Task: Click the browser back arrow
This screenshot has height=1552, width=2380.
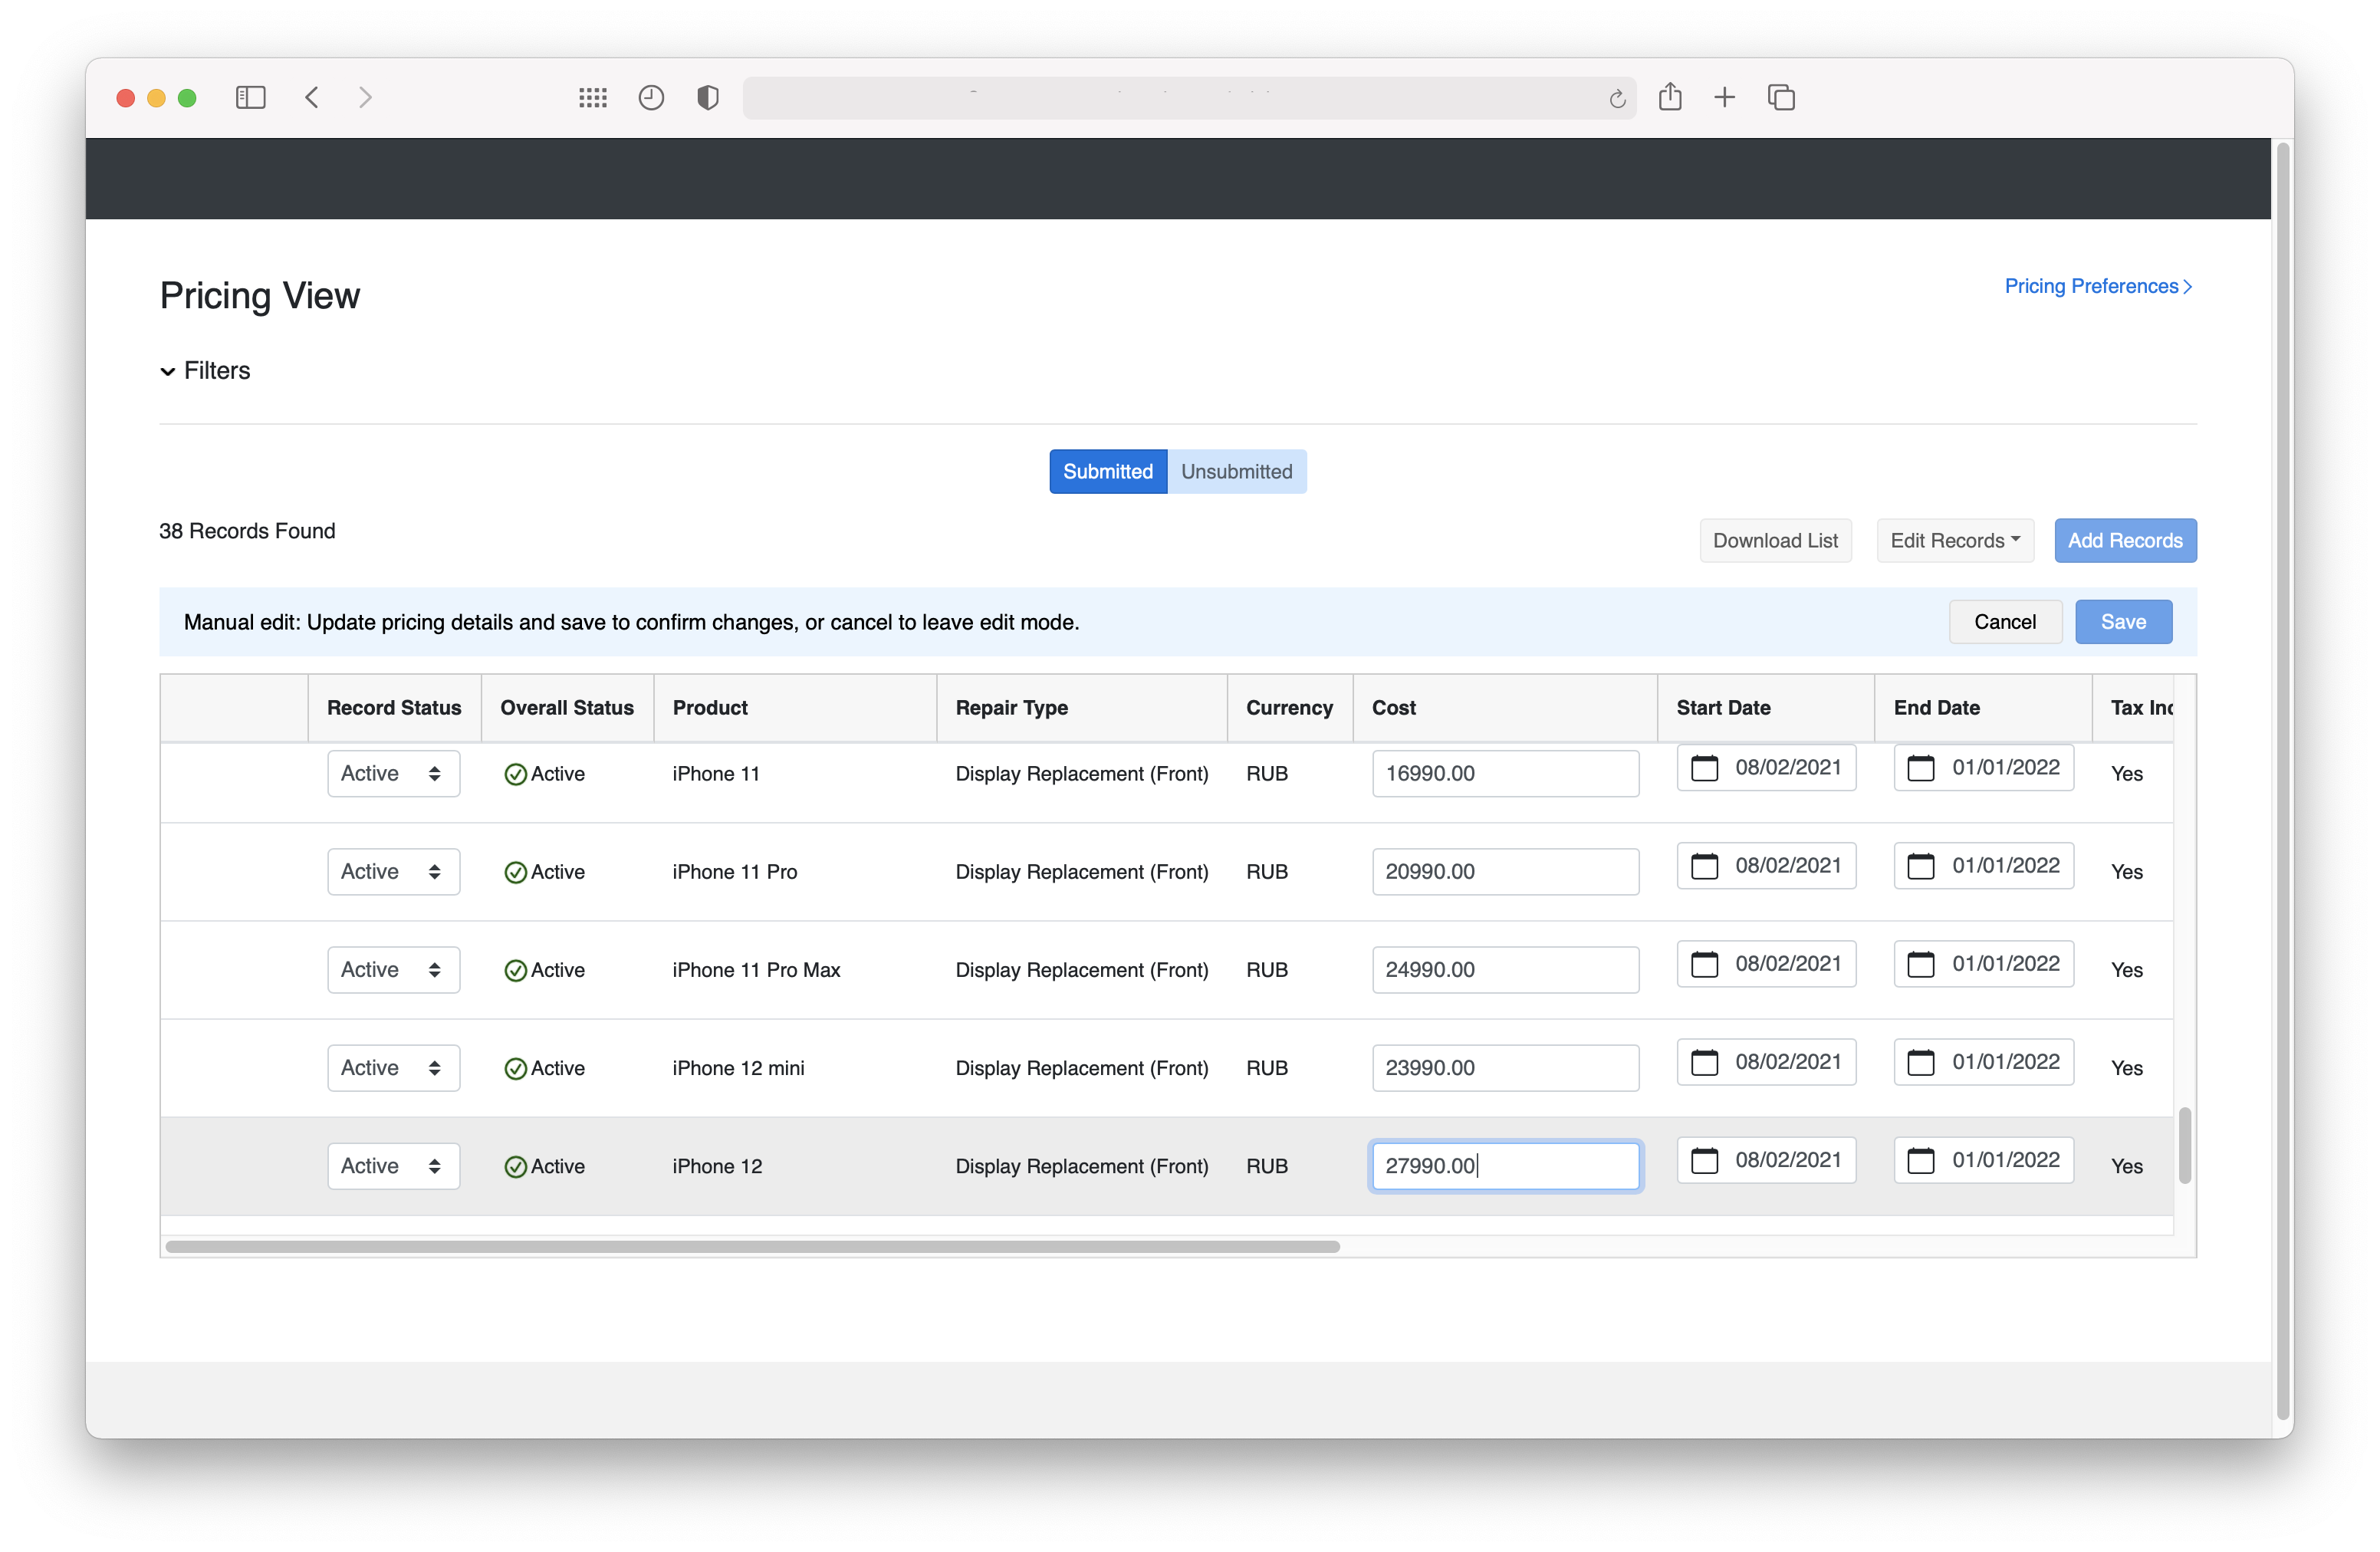Action: (x=312, y=97)
